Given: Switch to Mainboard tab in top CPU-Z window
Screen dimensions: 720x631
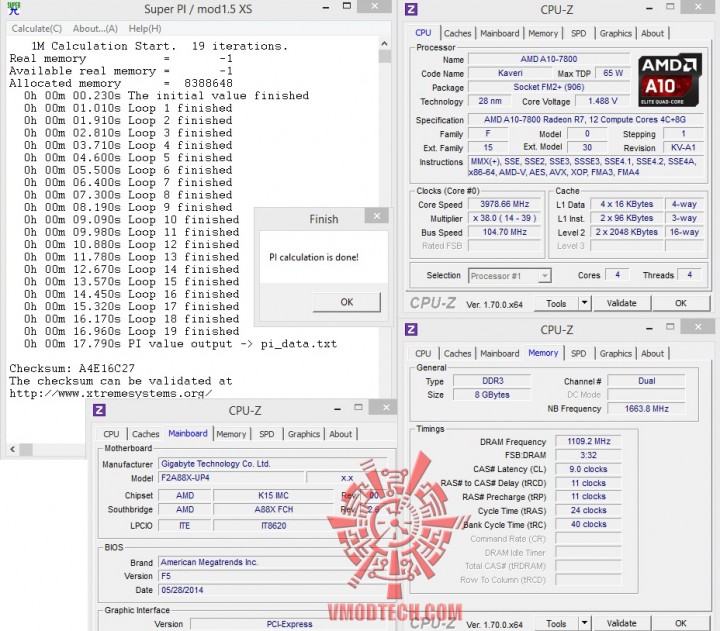Looking at the screenshot, I should 500,33.
